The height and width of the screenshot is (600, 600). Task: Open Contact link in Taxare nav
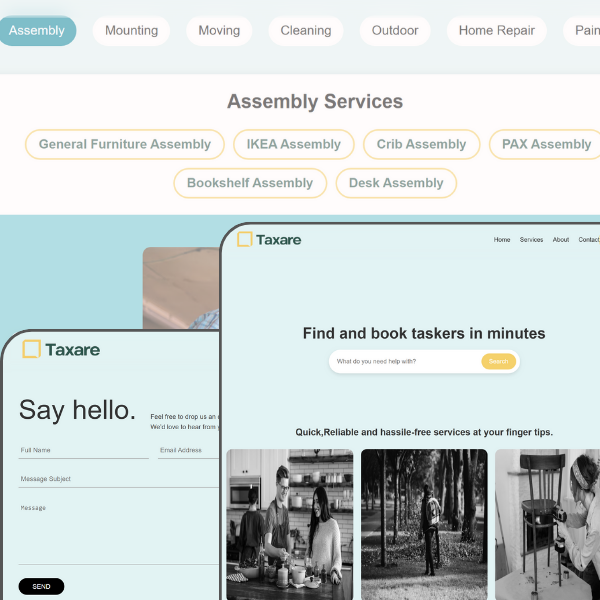coord(589,240)
